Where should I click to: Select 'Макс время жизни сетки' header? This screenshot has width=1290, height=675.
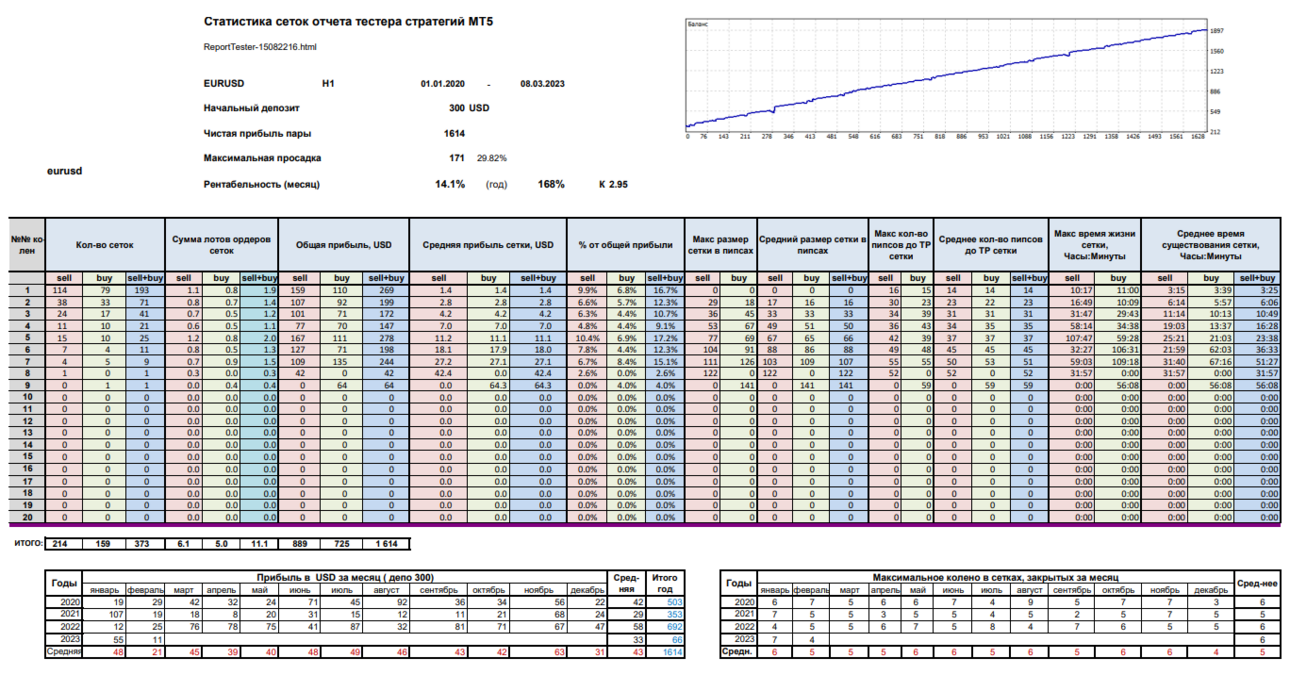click(x=1095, y=245)
